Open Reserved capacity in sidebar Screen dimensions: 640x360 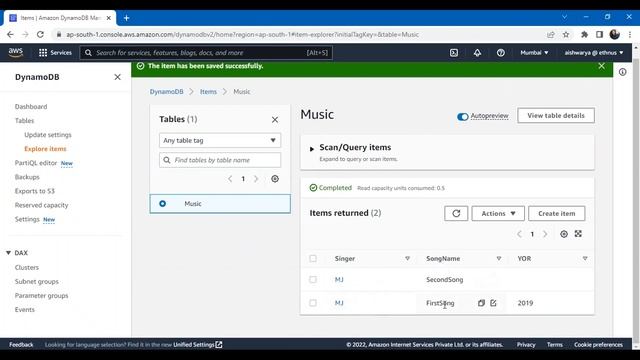[42, 205]
